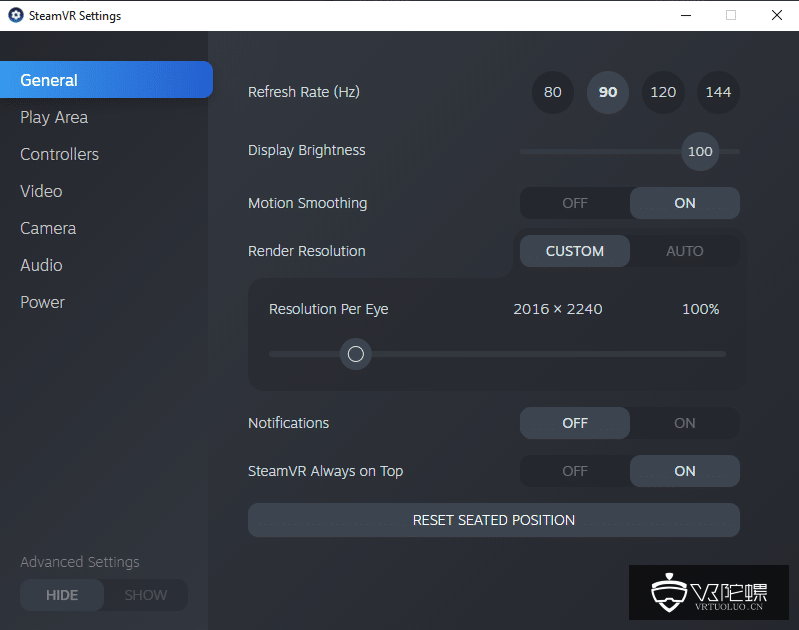799x630 pixels.
Task: Choose the 120 Hz refresh rate
Action: (x=663, y=92)
